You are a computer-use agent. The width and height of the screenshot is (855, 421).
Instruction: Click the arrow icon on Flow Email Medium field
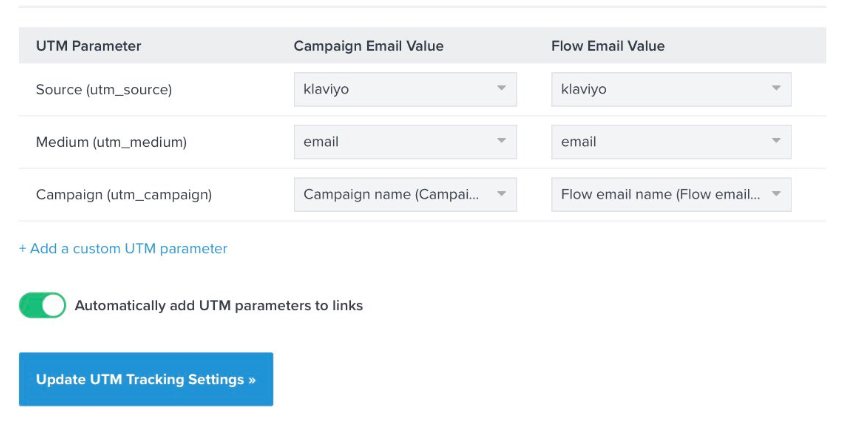776,141
